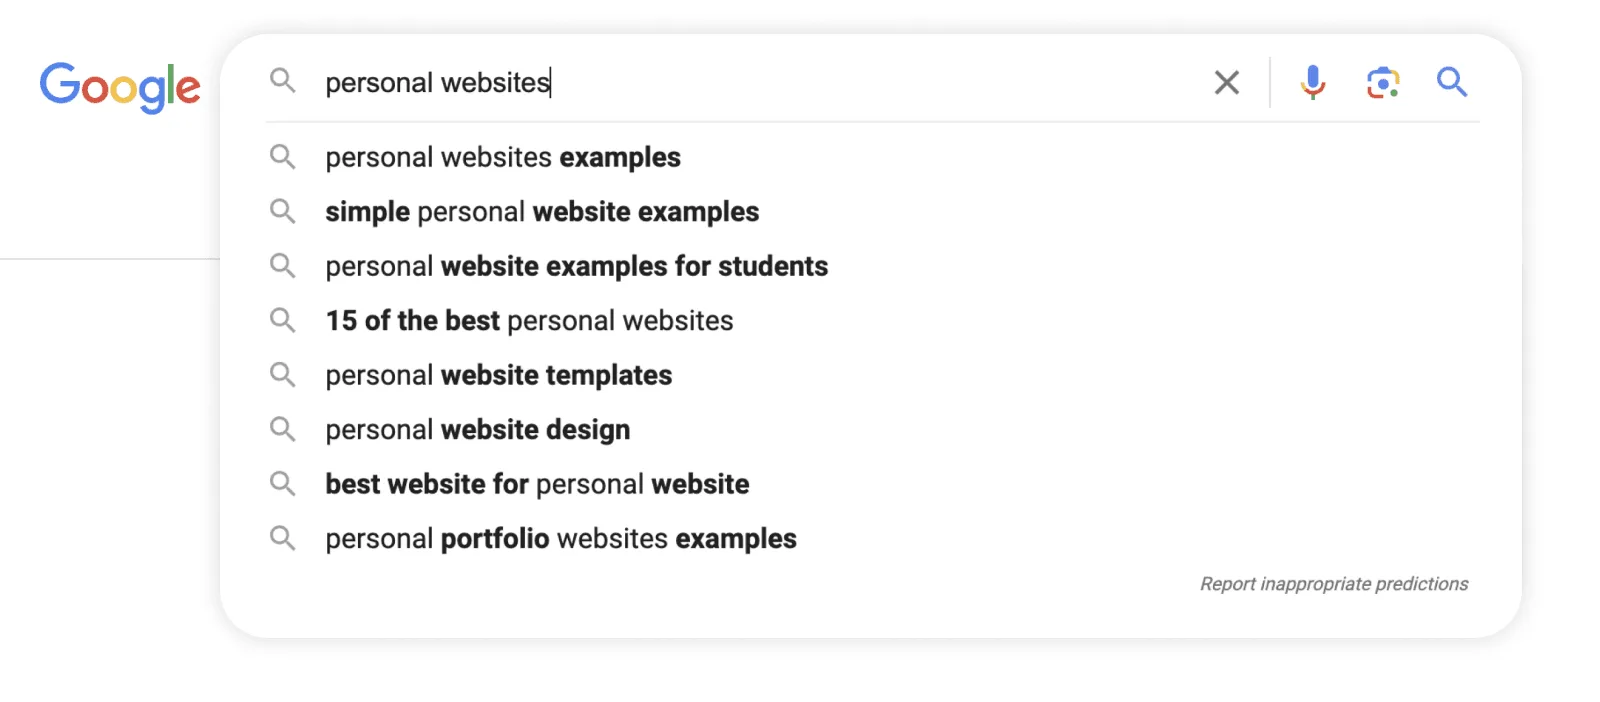The image size is (1600, 702).
Task: Click the X to clear search text
Action: point(1227,83)
